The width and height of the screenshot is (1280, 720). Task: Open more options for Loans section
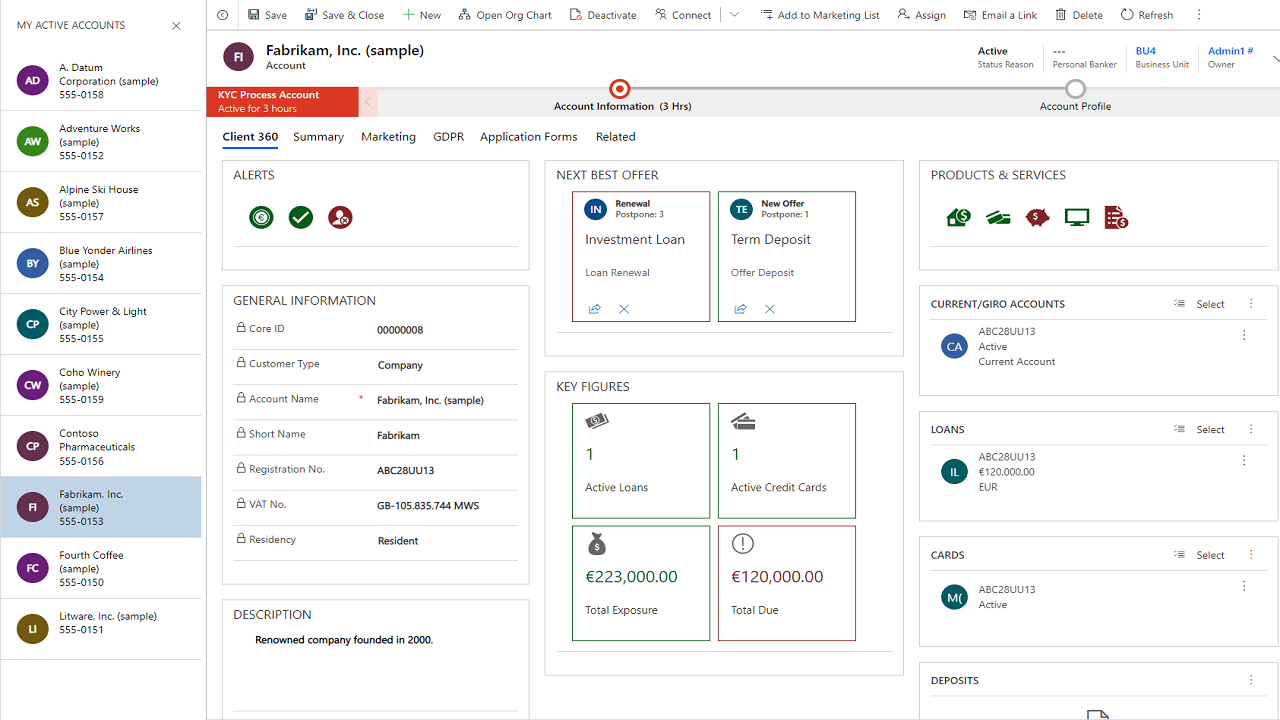click(1251, 429)
